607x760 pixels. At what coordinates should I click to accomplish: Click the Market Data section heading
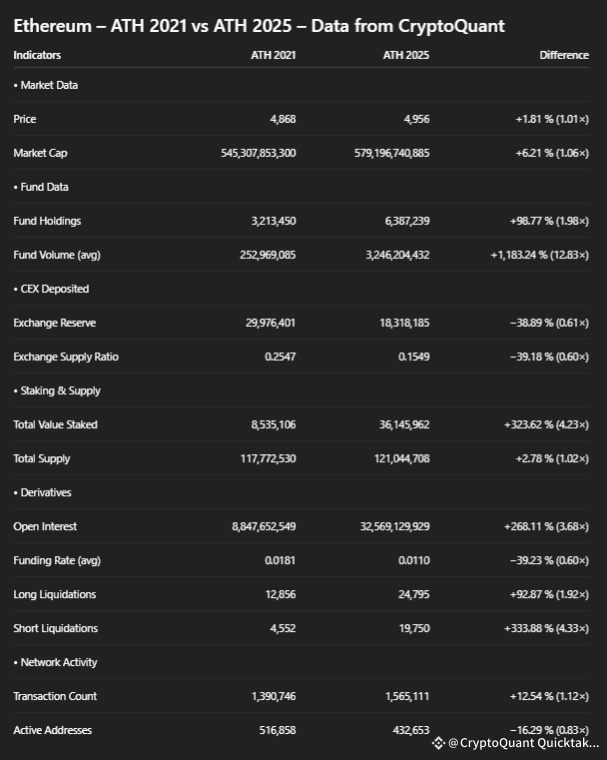click(46, 85)
